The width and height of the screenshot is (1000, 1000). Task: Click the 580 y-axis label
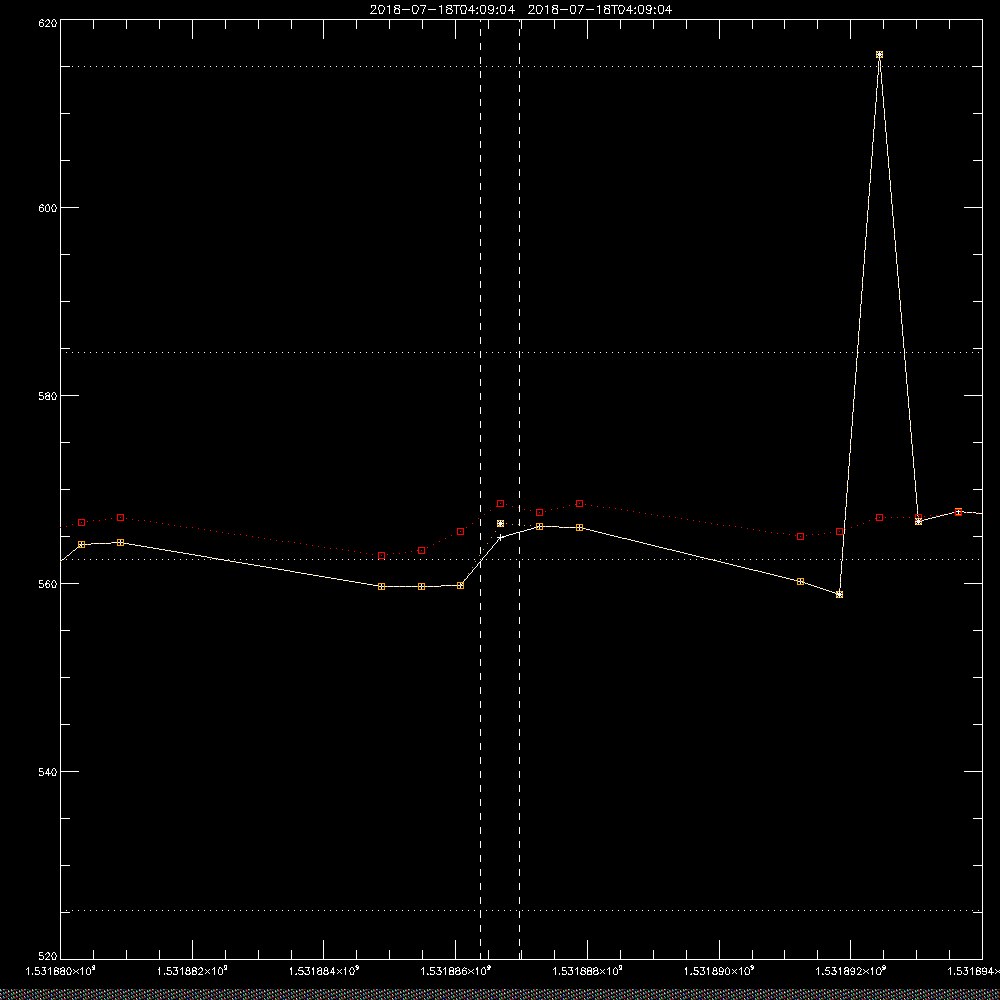[x=48, y=395]
